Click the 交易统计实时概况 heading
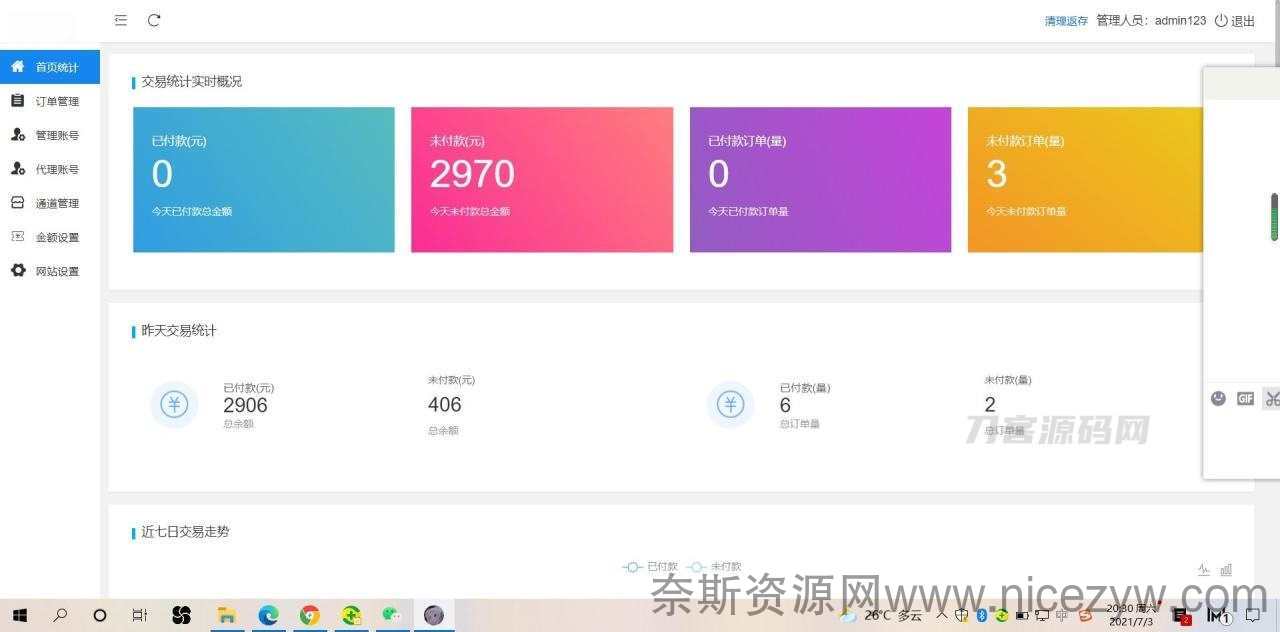This screenshot has height=632, width=1280. pos(191,81)
